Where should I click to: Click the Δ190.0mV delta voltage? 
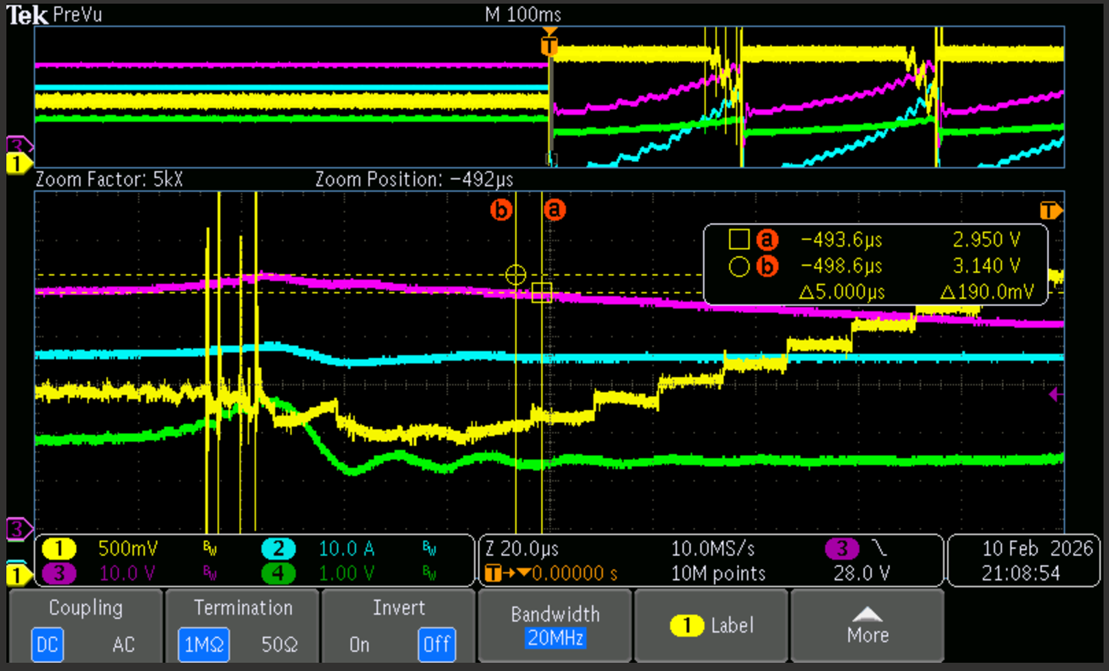click(987, 292)
